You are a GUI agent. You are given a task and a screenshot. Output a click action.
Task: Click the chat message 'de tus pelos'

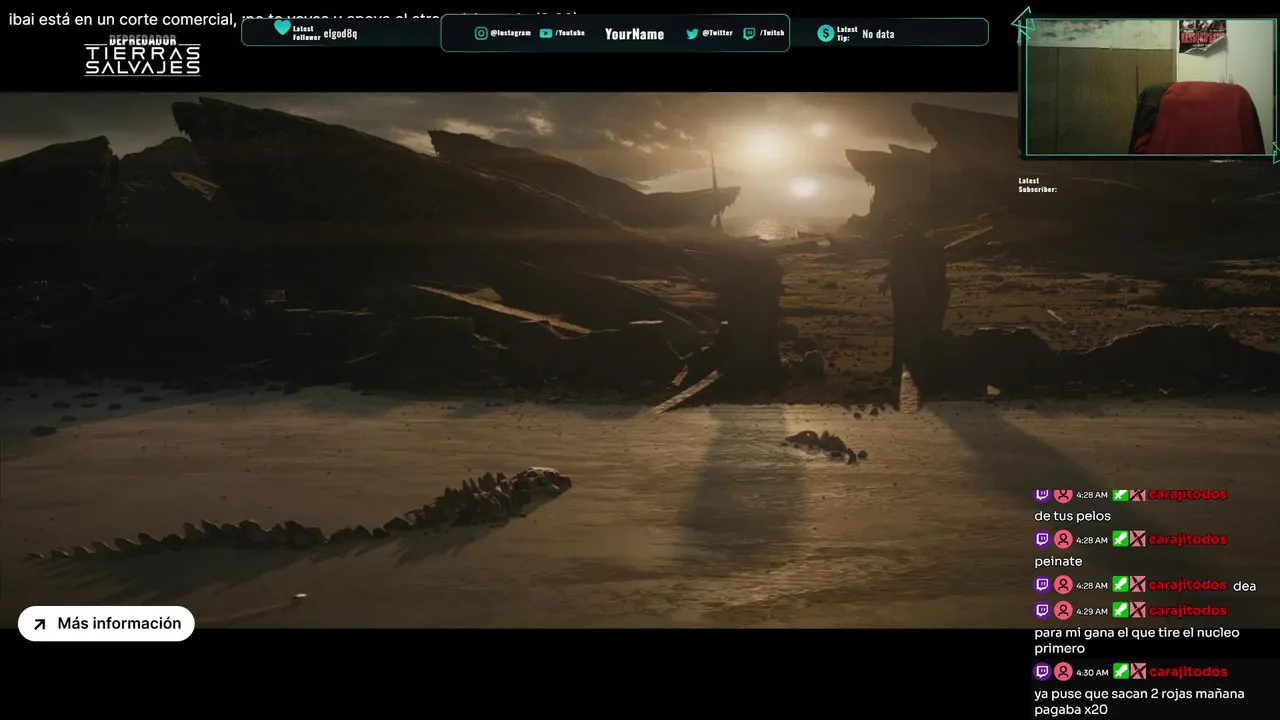(1072, 516)
